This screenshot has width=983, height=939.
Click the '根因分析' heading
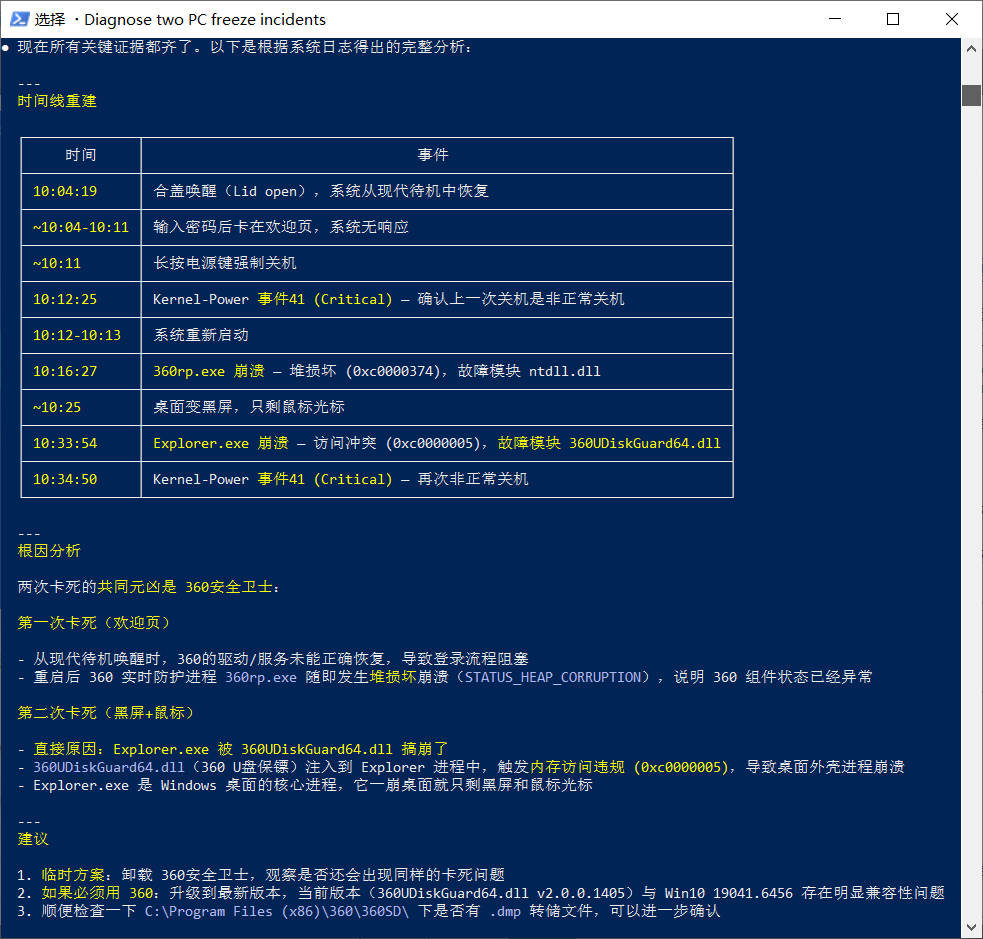[49, 551]
